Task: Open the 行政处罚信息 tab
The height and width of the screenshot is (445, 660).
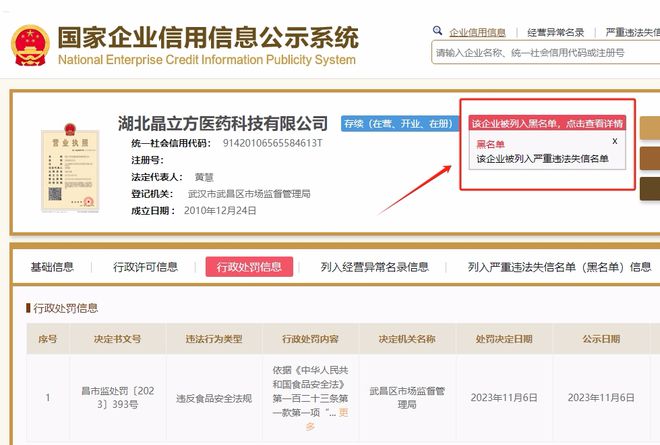Action: (249, 267)
